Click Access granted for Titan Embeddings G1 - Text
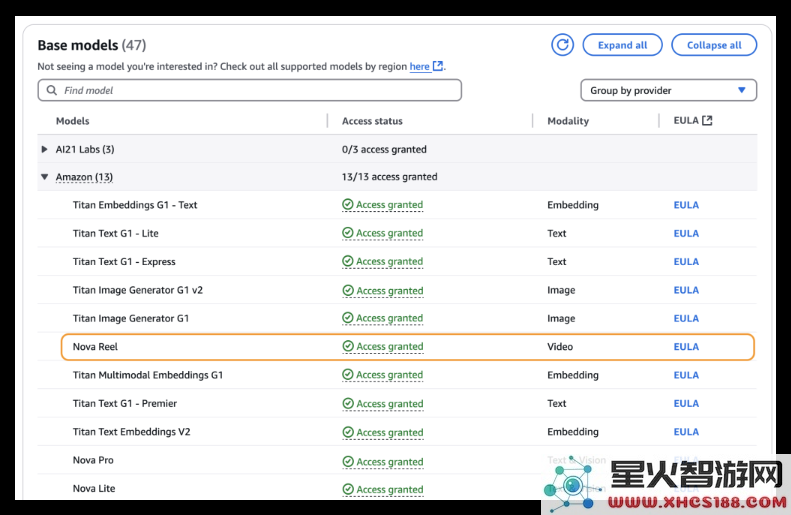This screenshot has height=515, width=791. tap(383, 205)
